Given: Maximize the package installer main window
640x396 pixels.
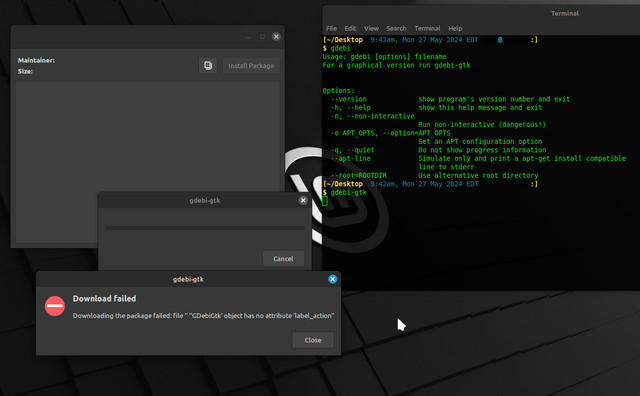Looking at the screenshot, I should click(x=262, y=37).
